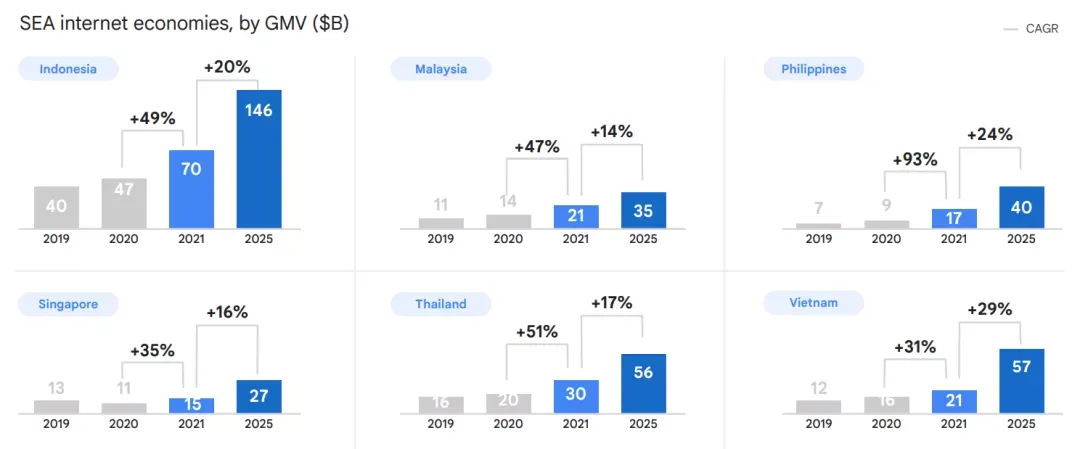Viewport: 1080px width, 449px height.
Task: Click Philippines' 2025 bar showing 40
Action: click(1021, 207)
